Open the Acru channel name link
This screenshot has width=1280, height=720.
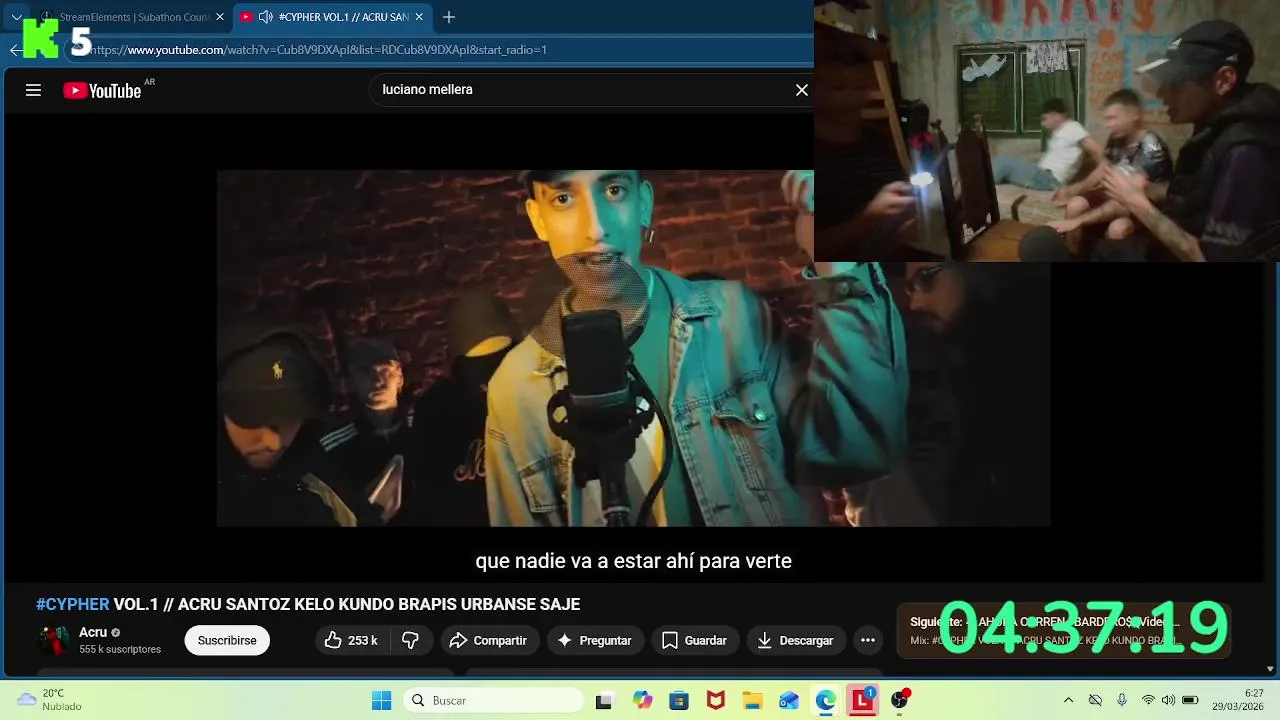pyautogui.click(x=93, y=632)
